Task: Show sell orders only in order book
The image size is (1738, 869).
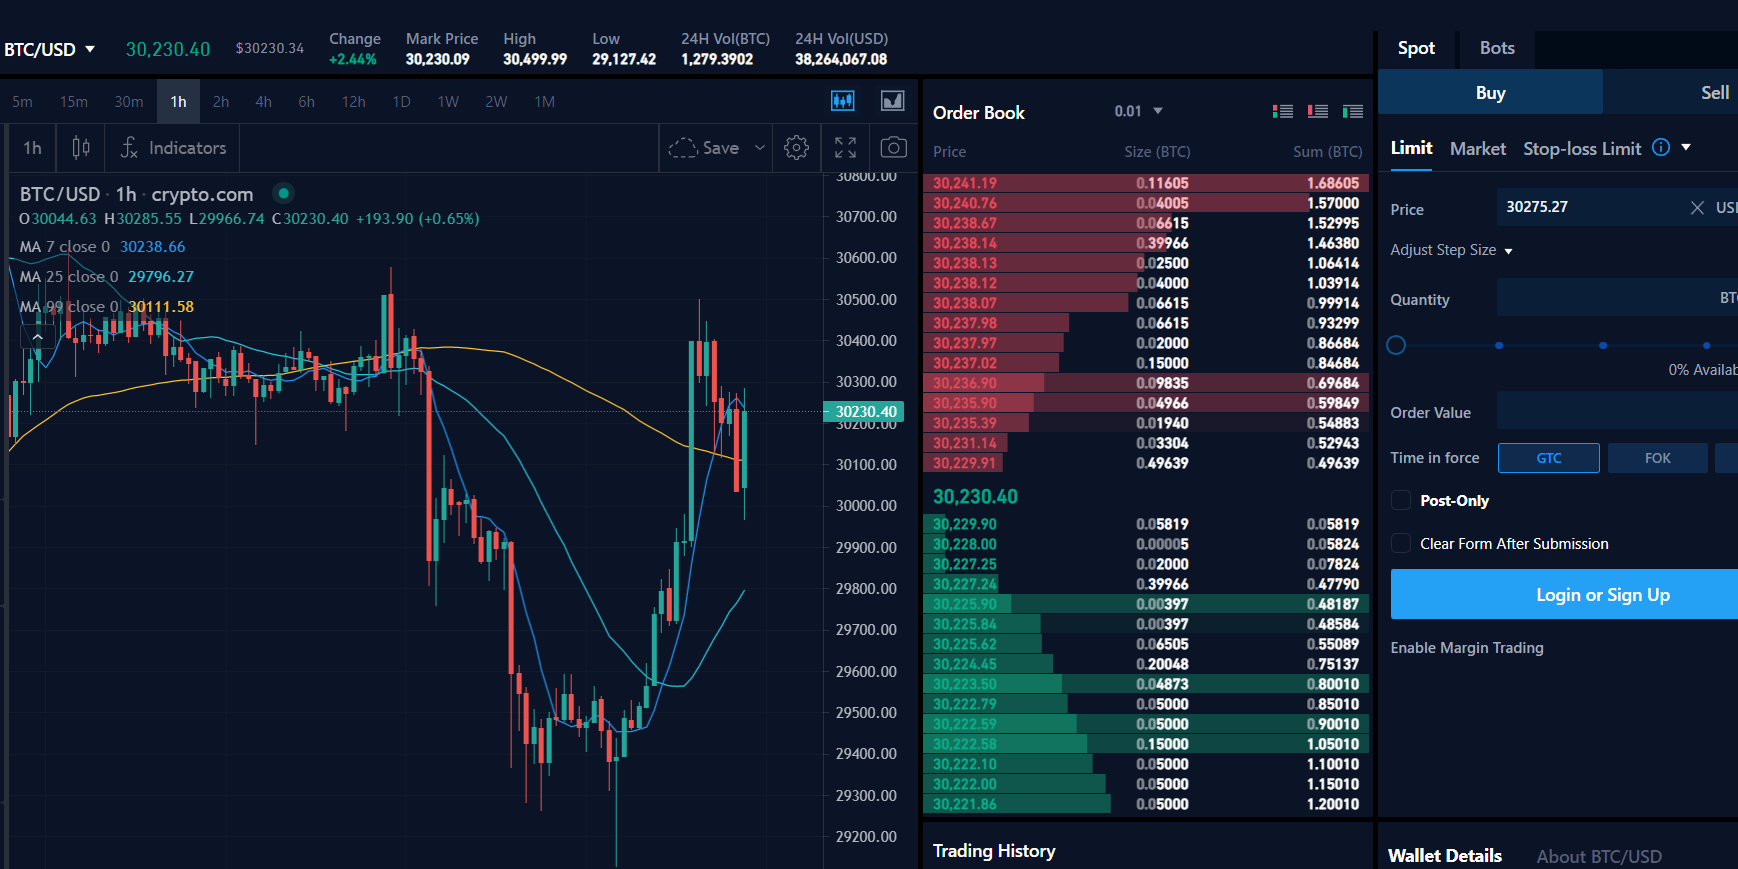Action: pyautogui.click(x=1318, y=112)
